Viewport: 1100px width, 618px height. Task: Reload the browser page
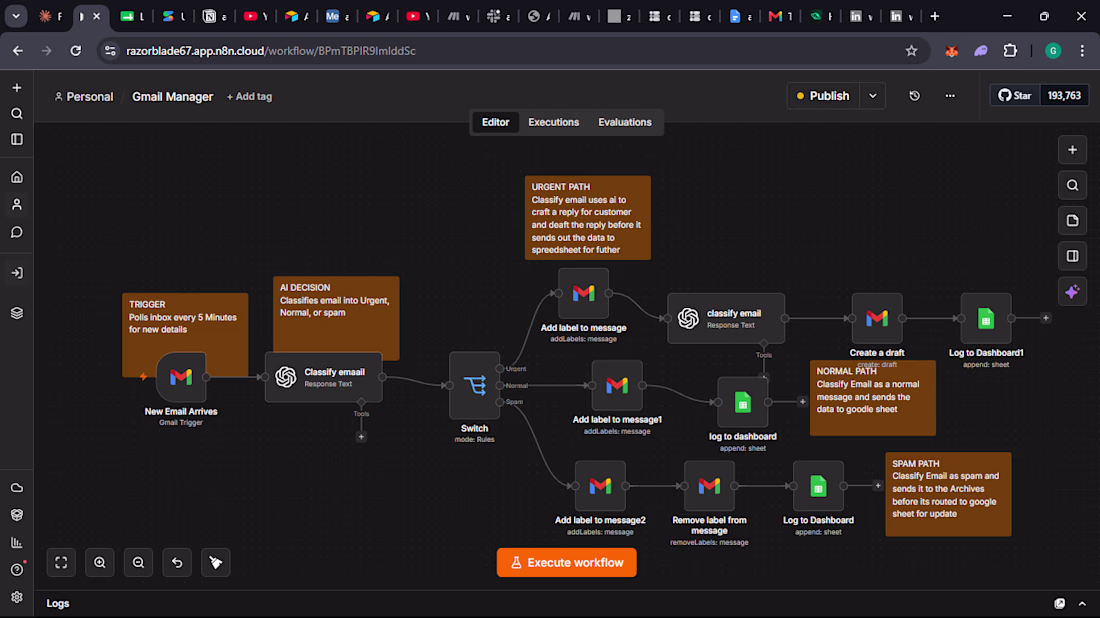tap(75, 51)
